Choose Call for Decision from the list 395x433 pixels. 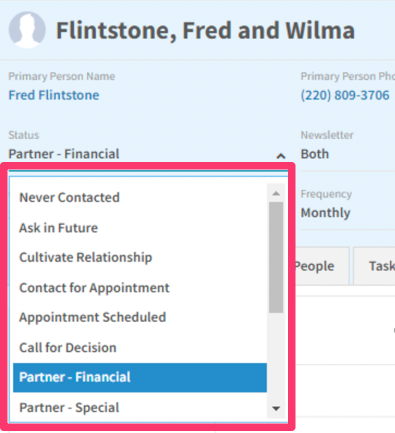tap(140, 347)
